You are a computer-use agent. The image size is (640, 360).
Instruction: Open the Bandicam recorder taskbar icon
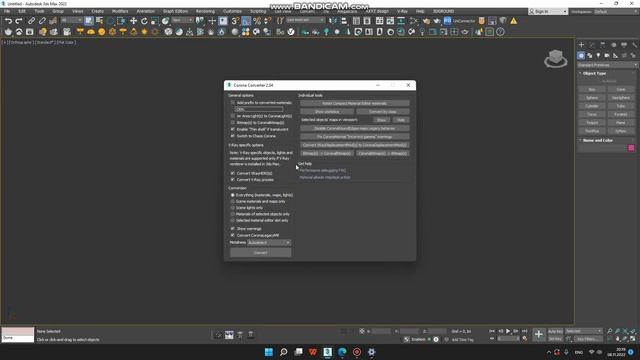click(357, 352)
